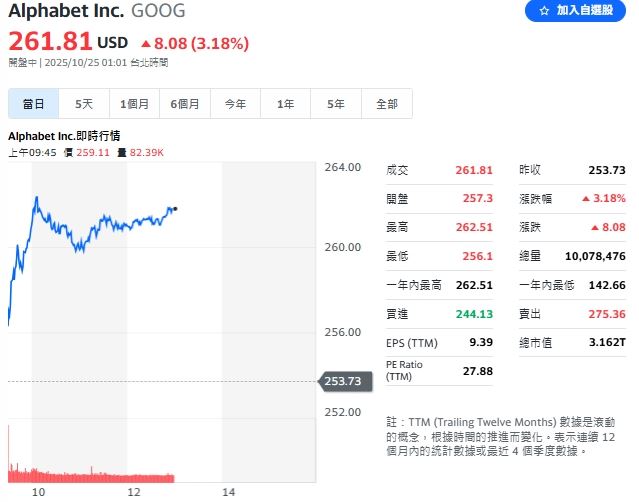Click the 總市值 3.162T value
This screenshot has width=639, height=502.
(x=607, y=343)
